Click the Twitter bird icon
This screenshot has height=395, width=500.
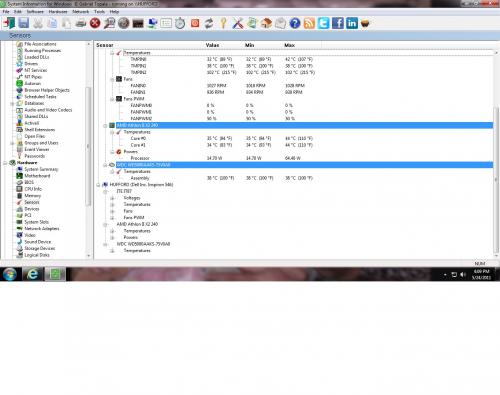323,23
